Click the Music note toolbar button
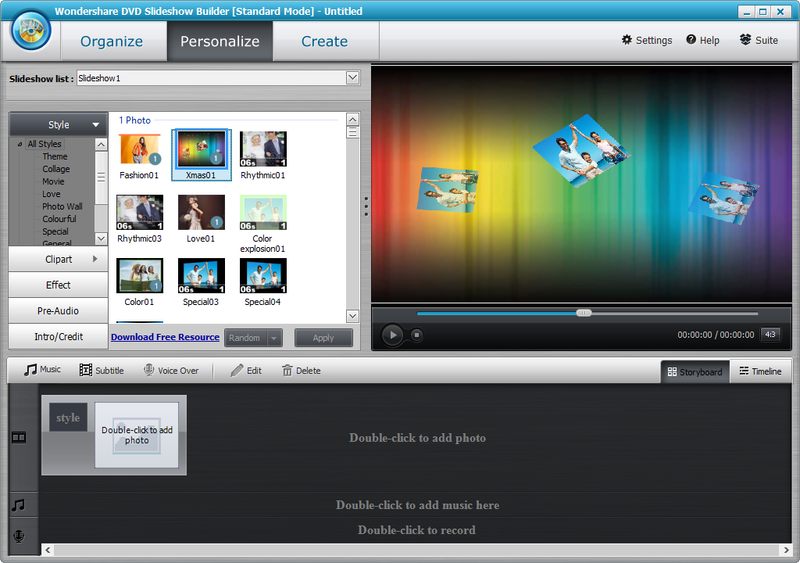800x563 pixels. coord(42,370)
